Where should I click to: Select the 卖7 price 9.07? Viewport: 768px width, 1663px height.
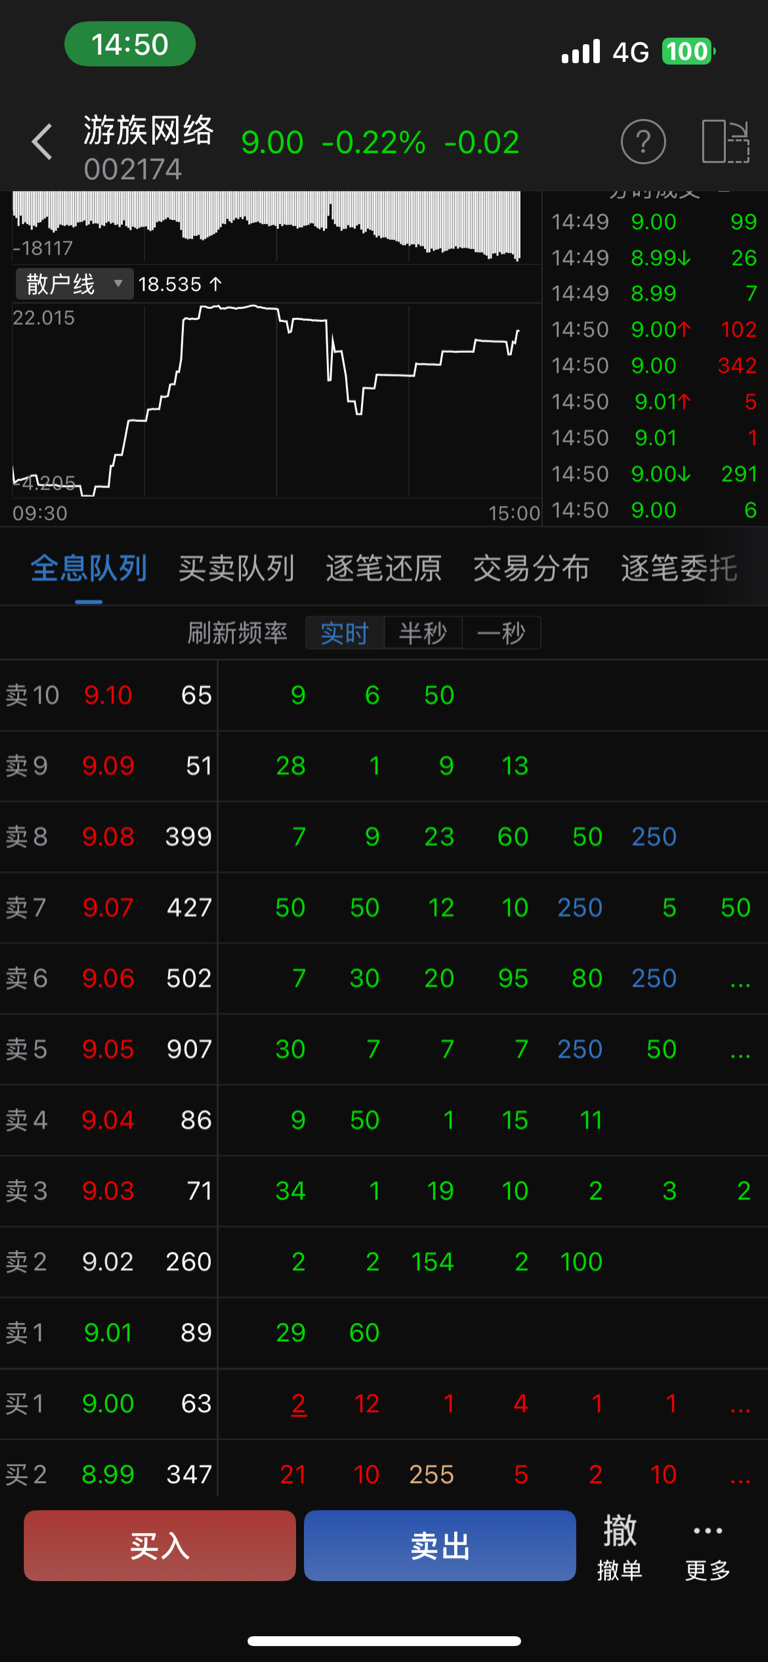click(108, 908)
